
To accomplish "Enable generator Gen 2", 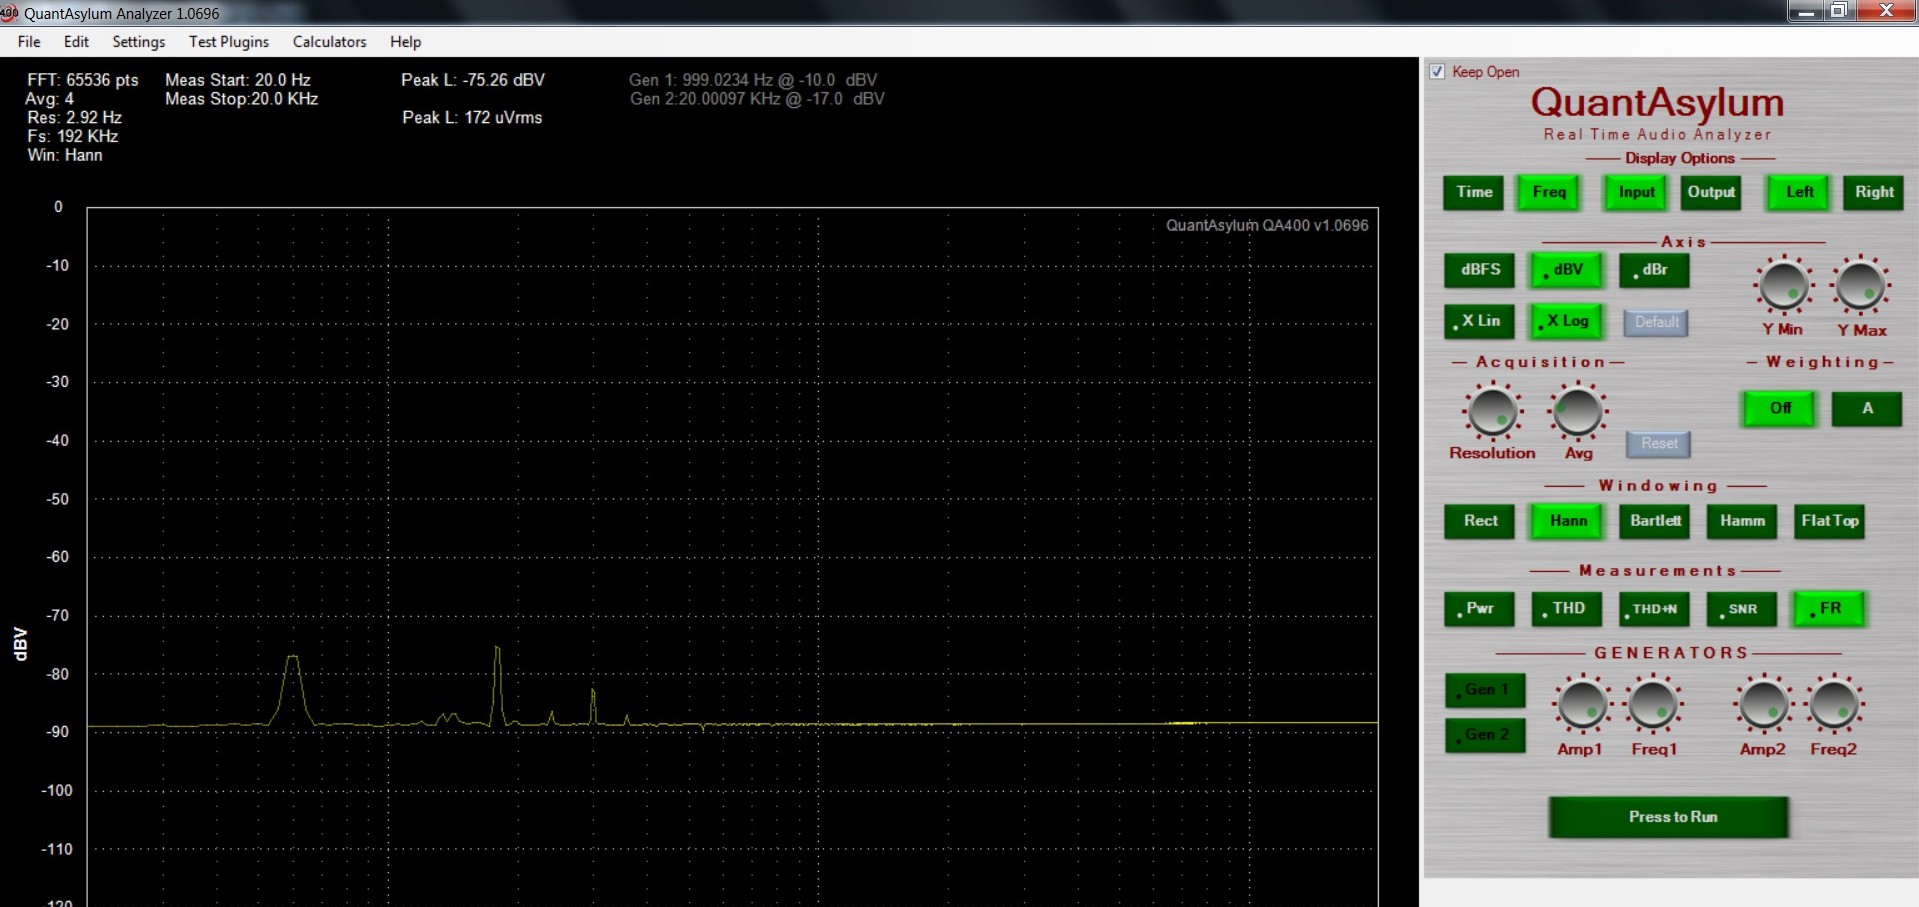I will (1486, 735).
